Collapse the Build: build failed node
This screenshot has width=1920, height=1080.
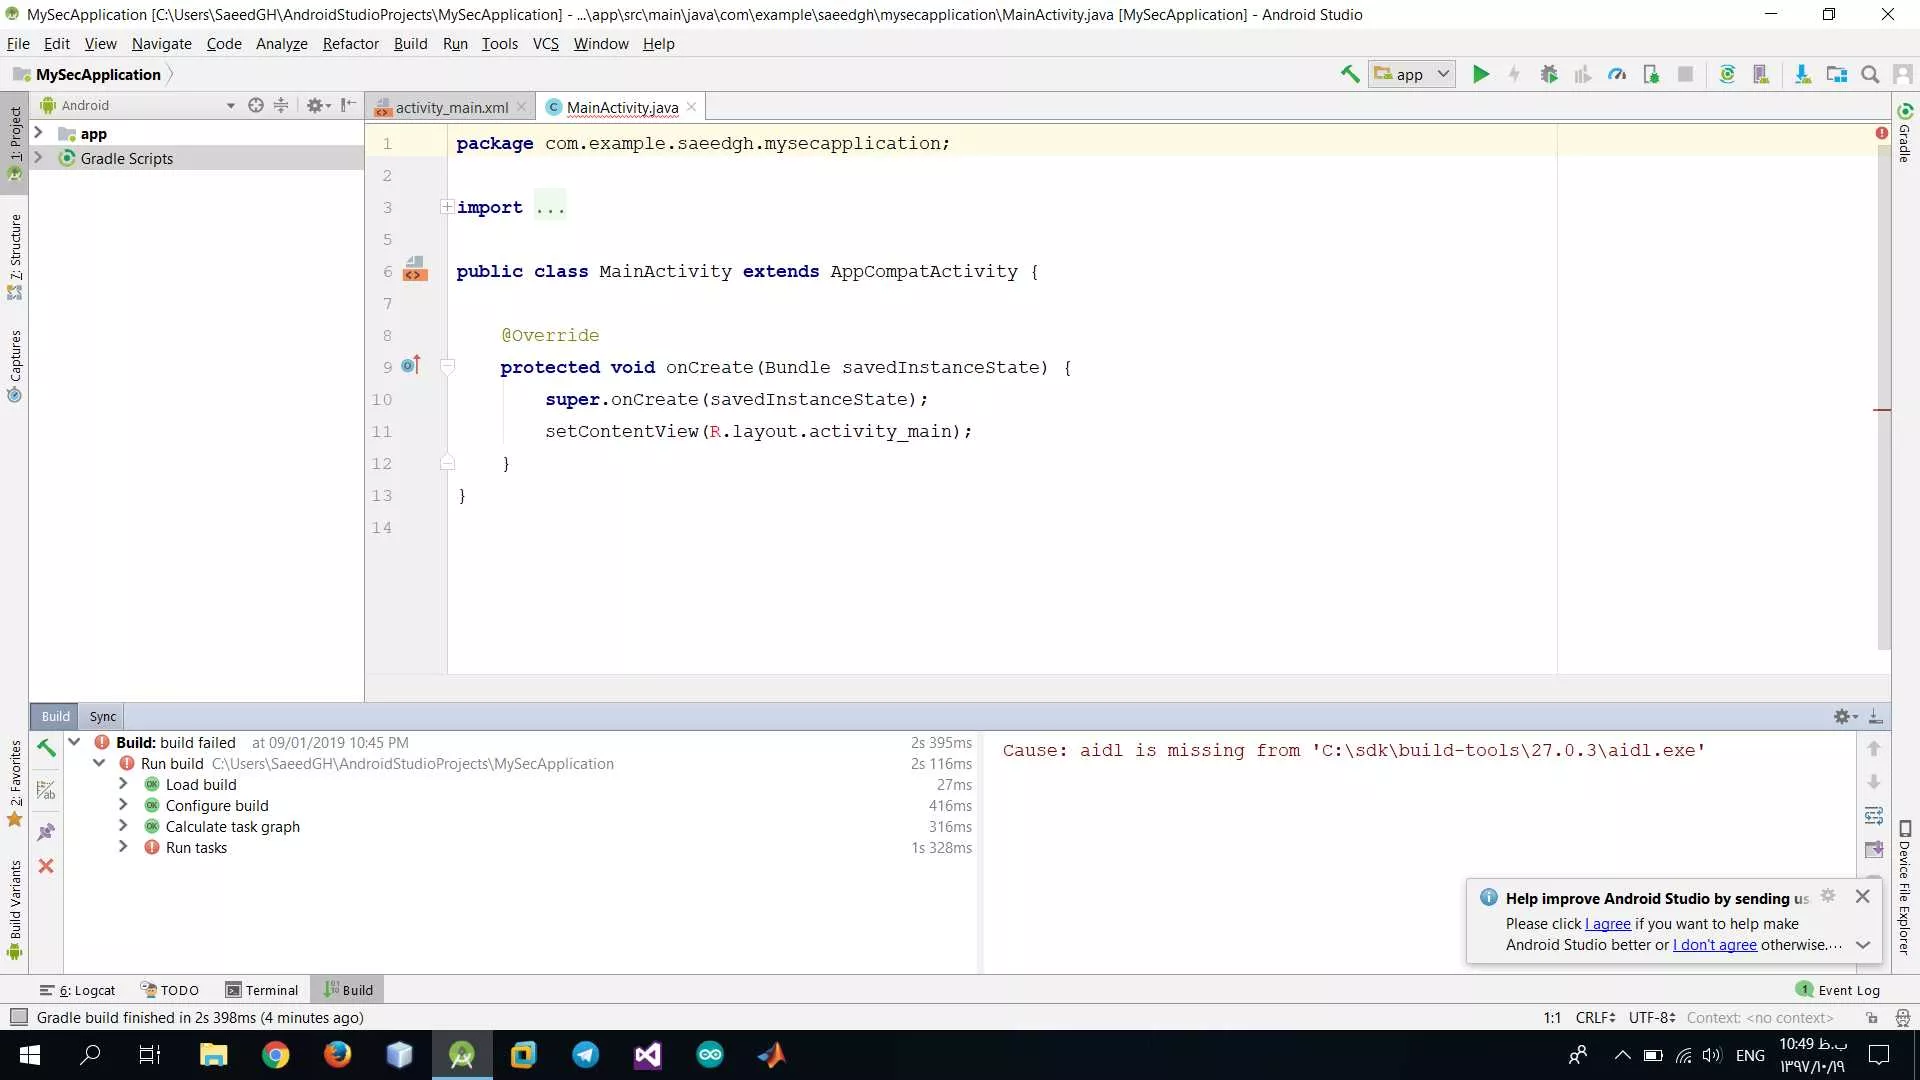(x=74, y=742)
